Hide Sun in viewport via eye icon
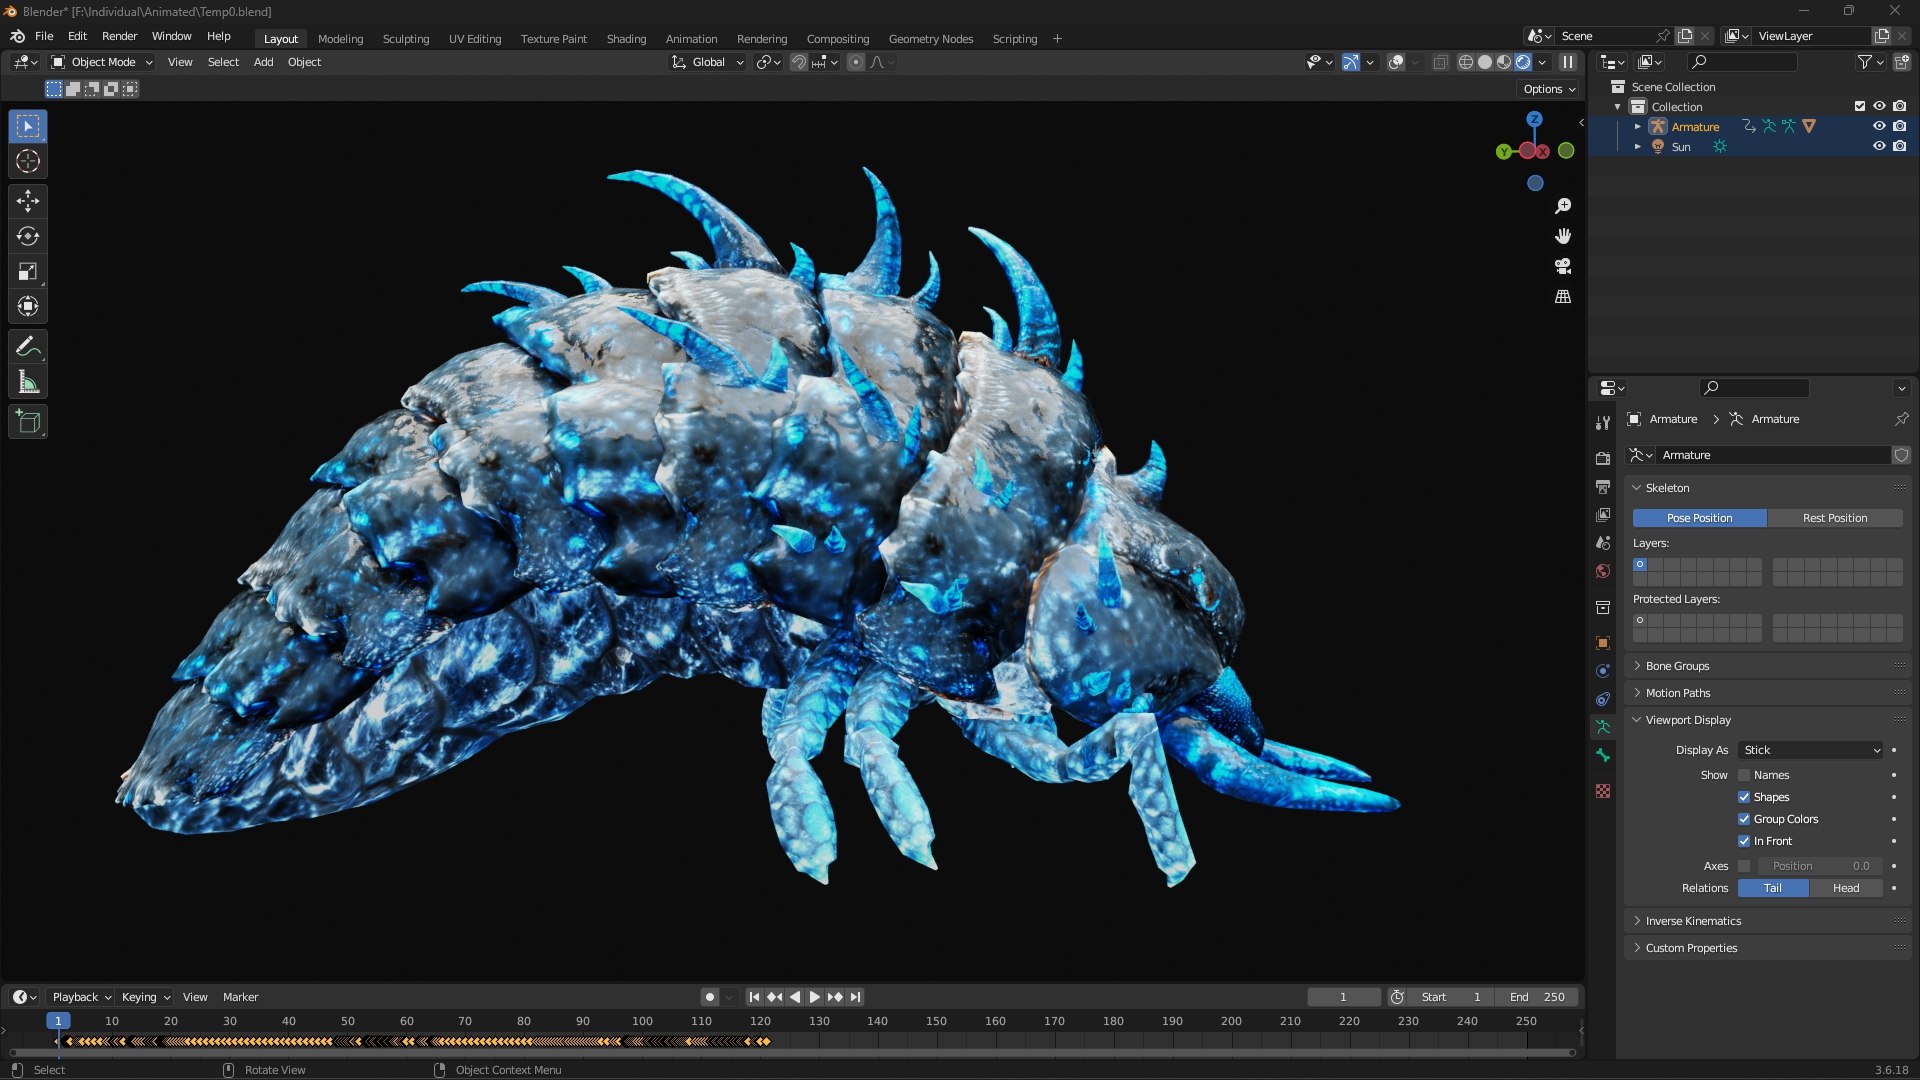The height and width of the screenshot is (1080, 1920). (x=1879, y=146)
